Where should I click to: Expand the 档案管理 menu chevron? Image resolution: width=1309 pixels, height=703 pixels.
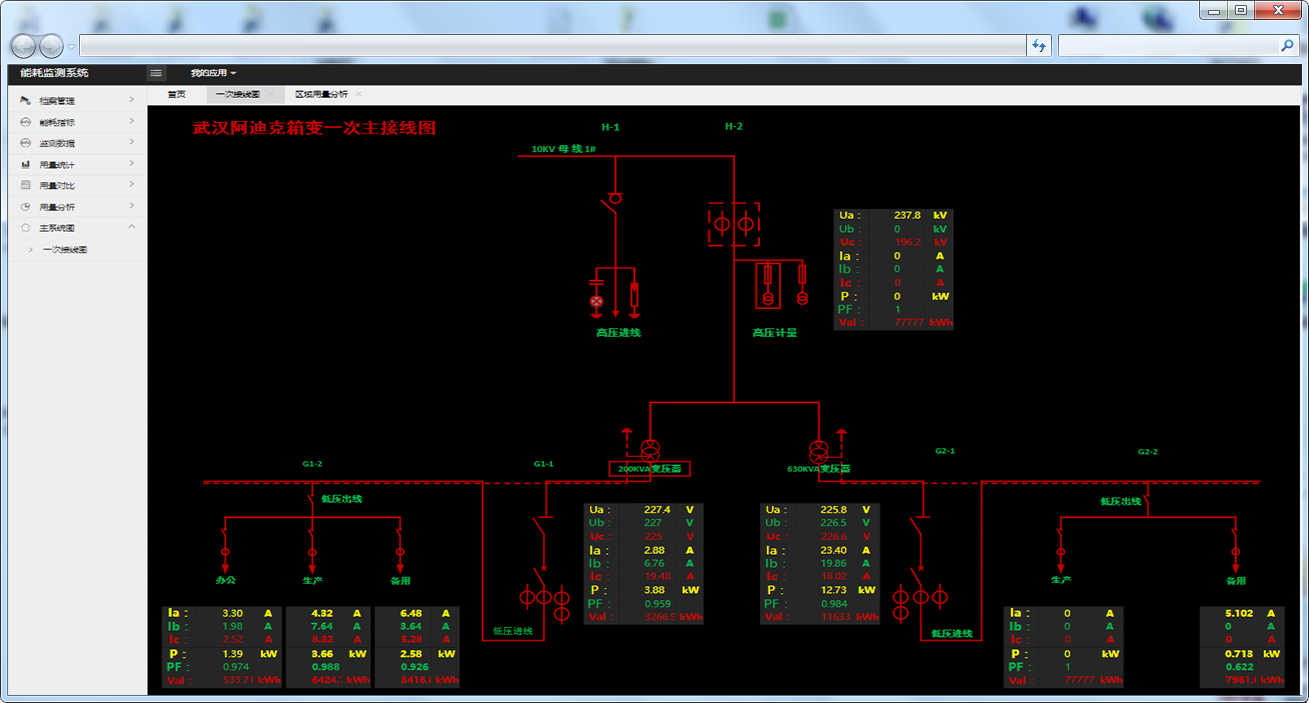pyautogui.click(x=132, y=100)
